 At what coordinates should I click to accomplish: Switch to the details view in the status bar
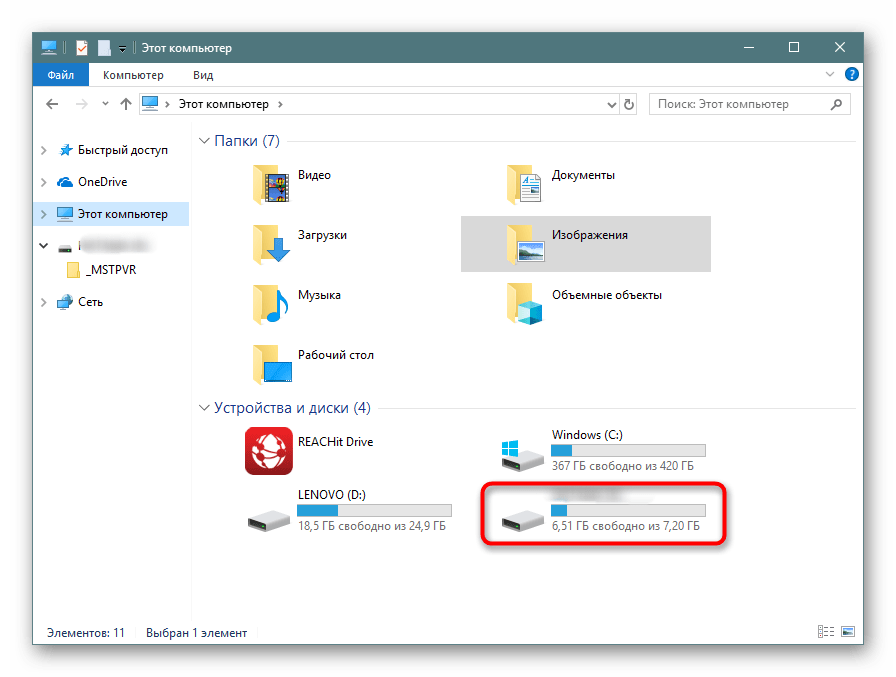[826, 632]
